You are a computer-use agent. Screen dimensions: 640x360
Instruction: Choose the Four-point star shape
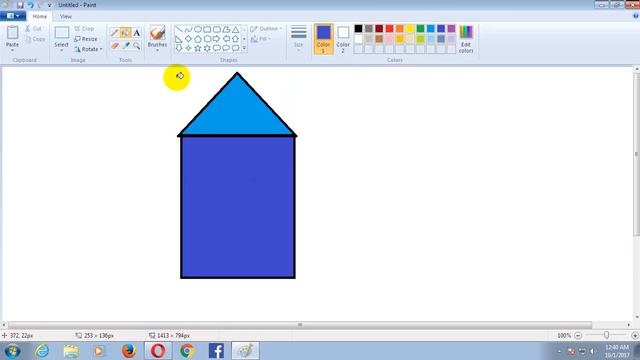tap(188, 48)
